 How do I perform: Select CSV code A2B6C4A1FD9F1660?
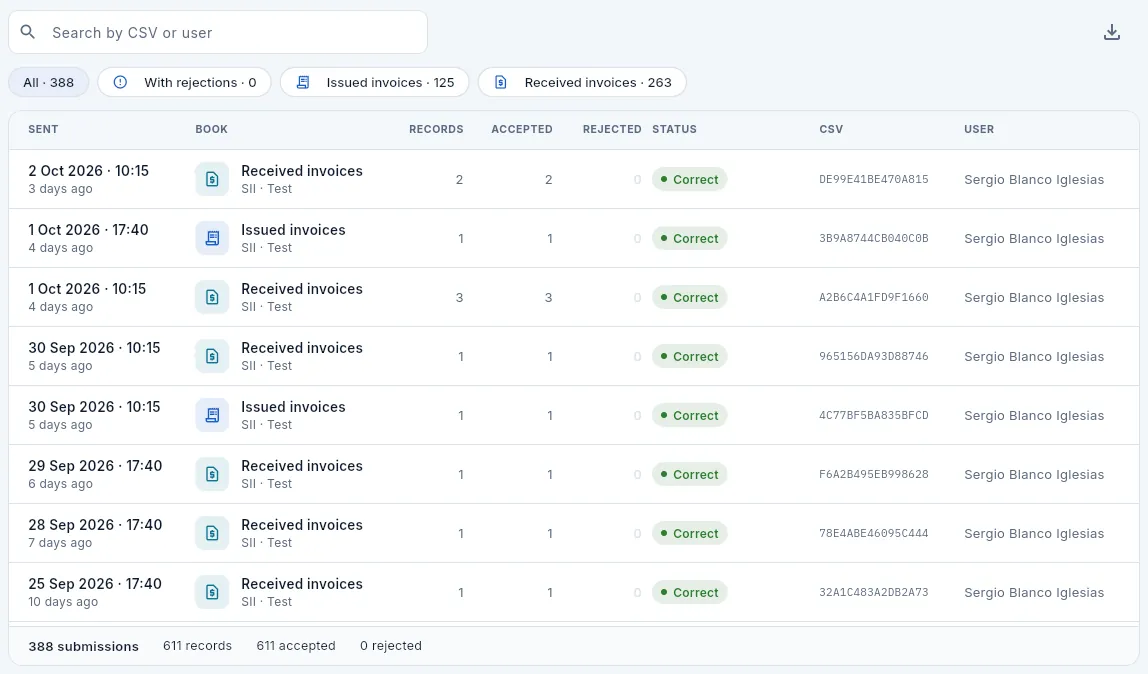(873, 297)
